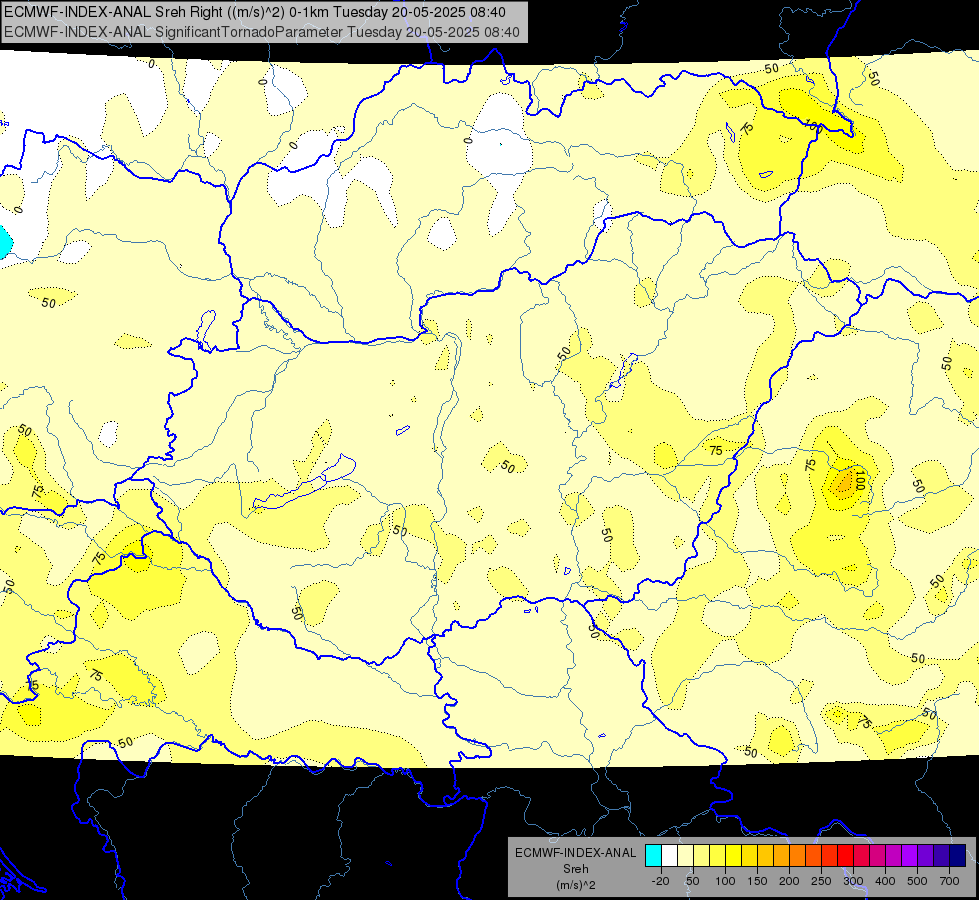This screenshot has width=979, height=900.
Task: Click the '250' legend tick value
Action: (821, 881)
